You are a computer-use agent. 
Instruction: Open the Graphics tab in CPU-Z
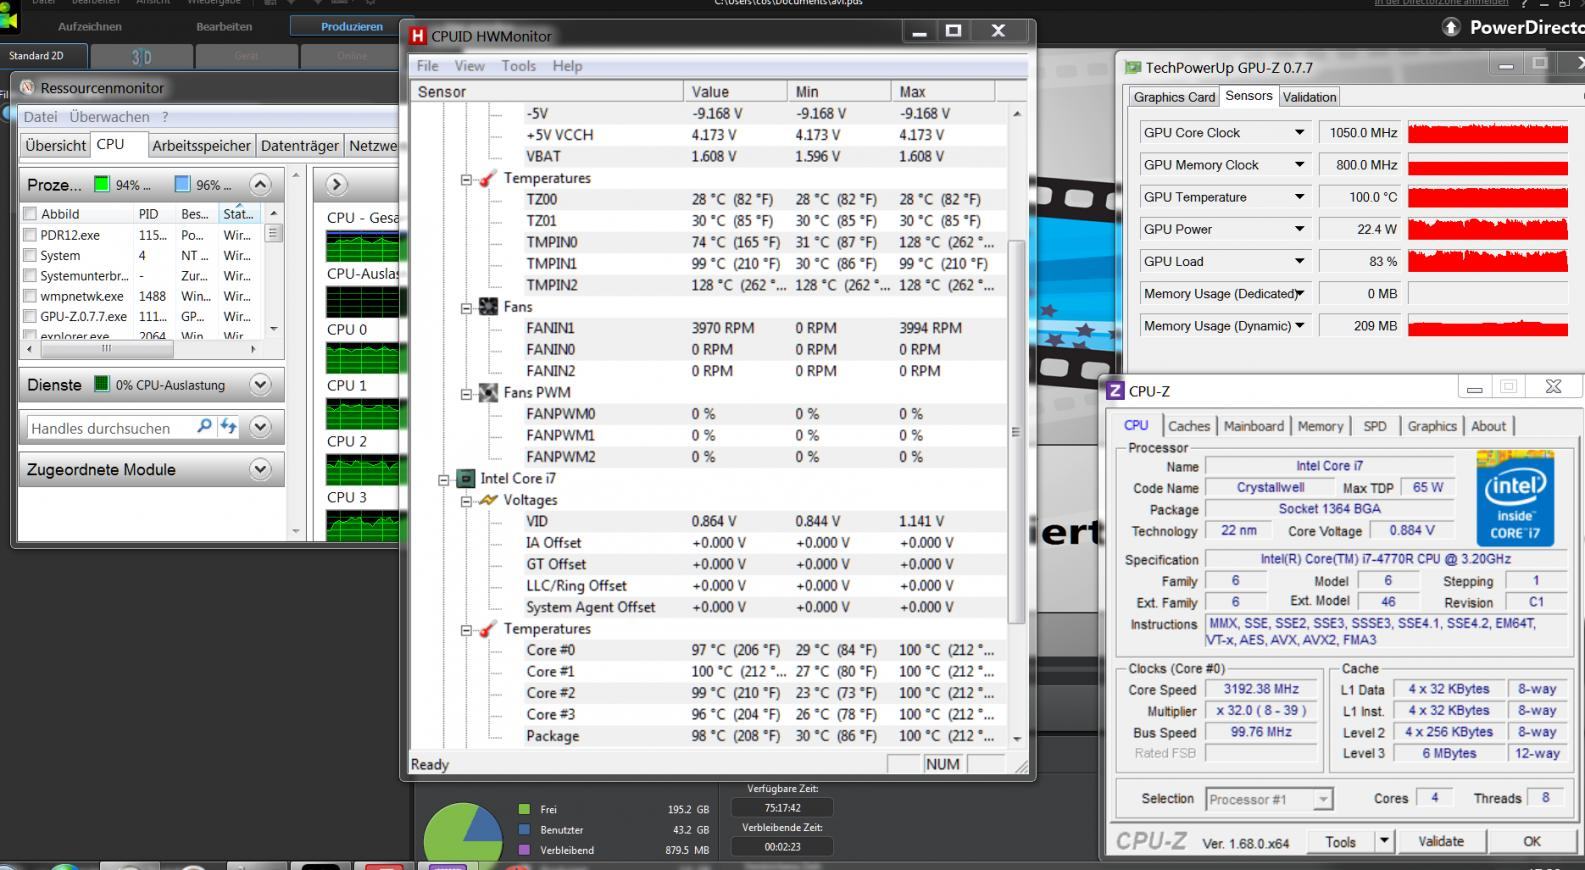(1432, 426)
